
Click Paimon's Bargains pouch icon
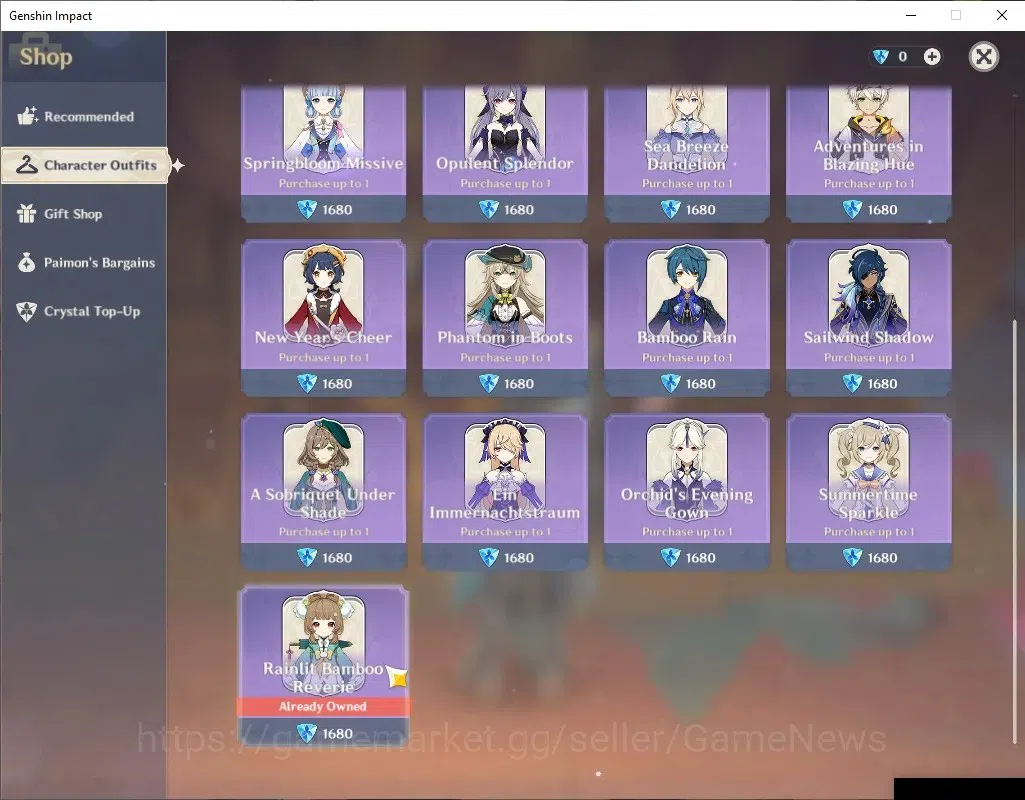[x=27, y=262]
